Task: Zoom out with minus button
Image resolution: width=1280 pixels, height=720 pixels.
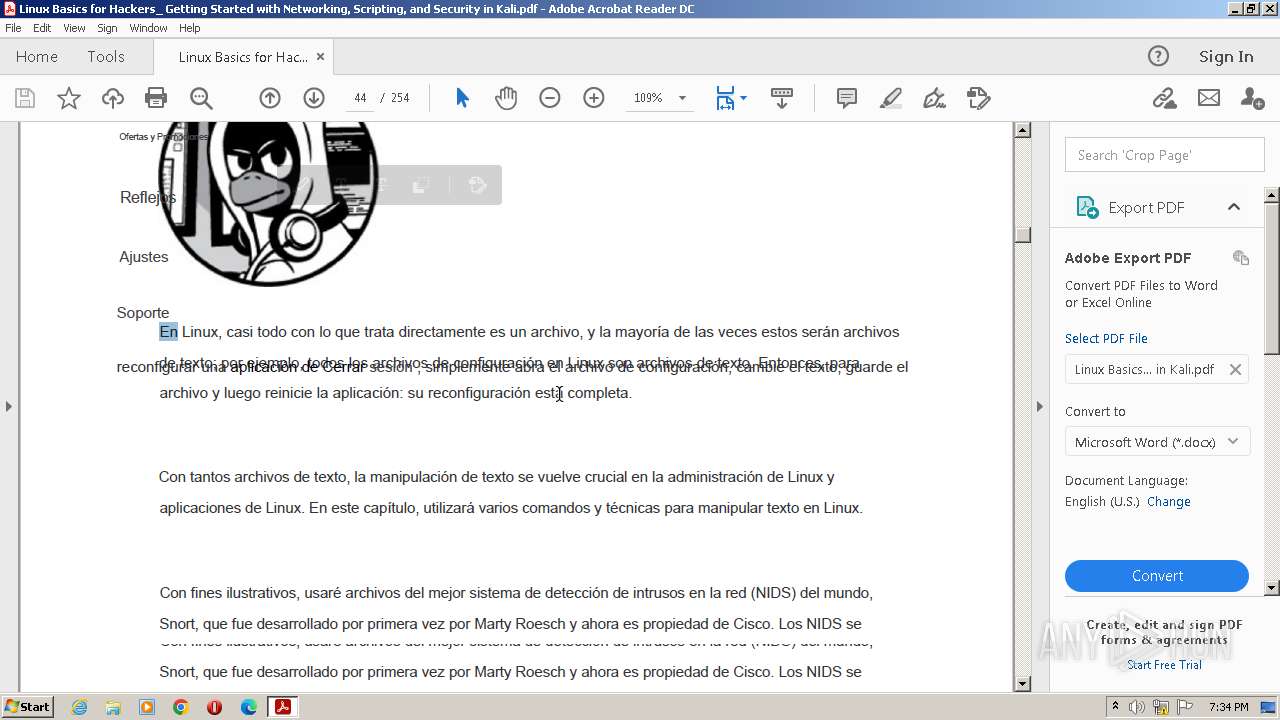Action: click(550, 98)
